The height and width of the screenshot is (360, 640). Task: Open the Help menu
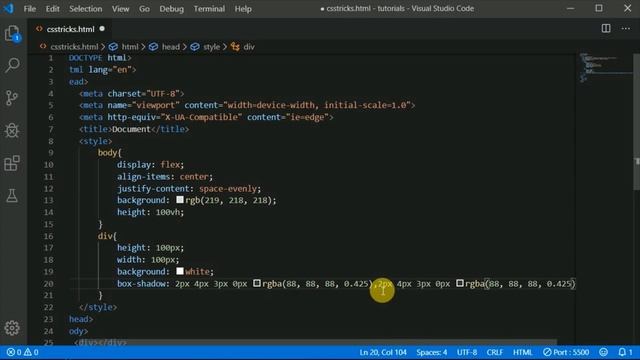[243, 9]
